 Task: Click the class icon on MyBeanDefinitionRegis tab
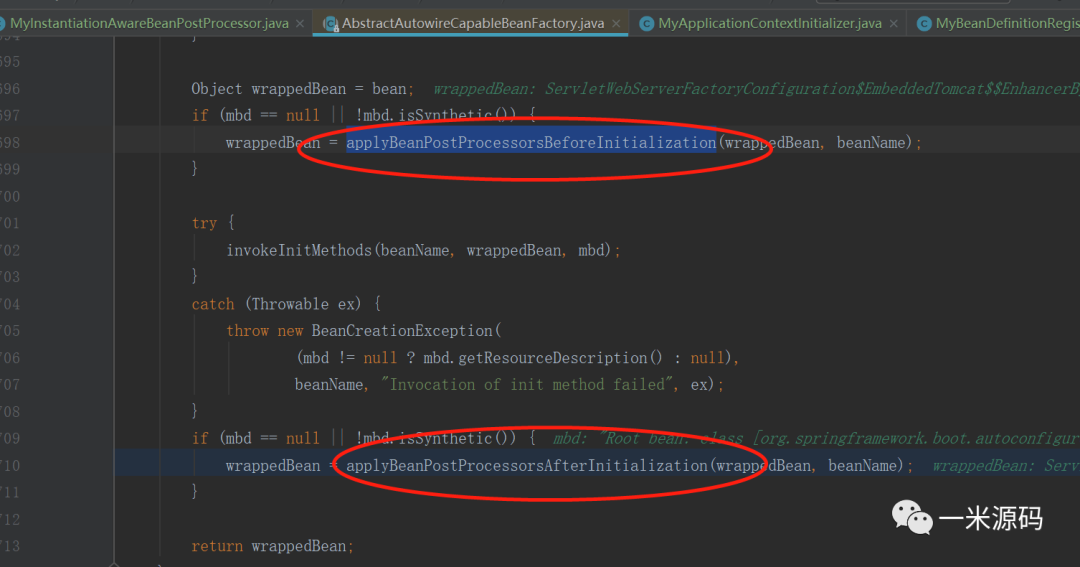point(924,23)
